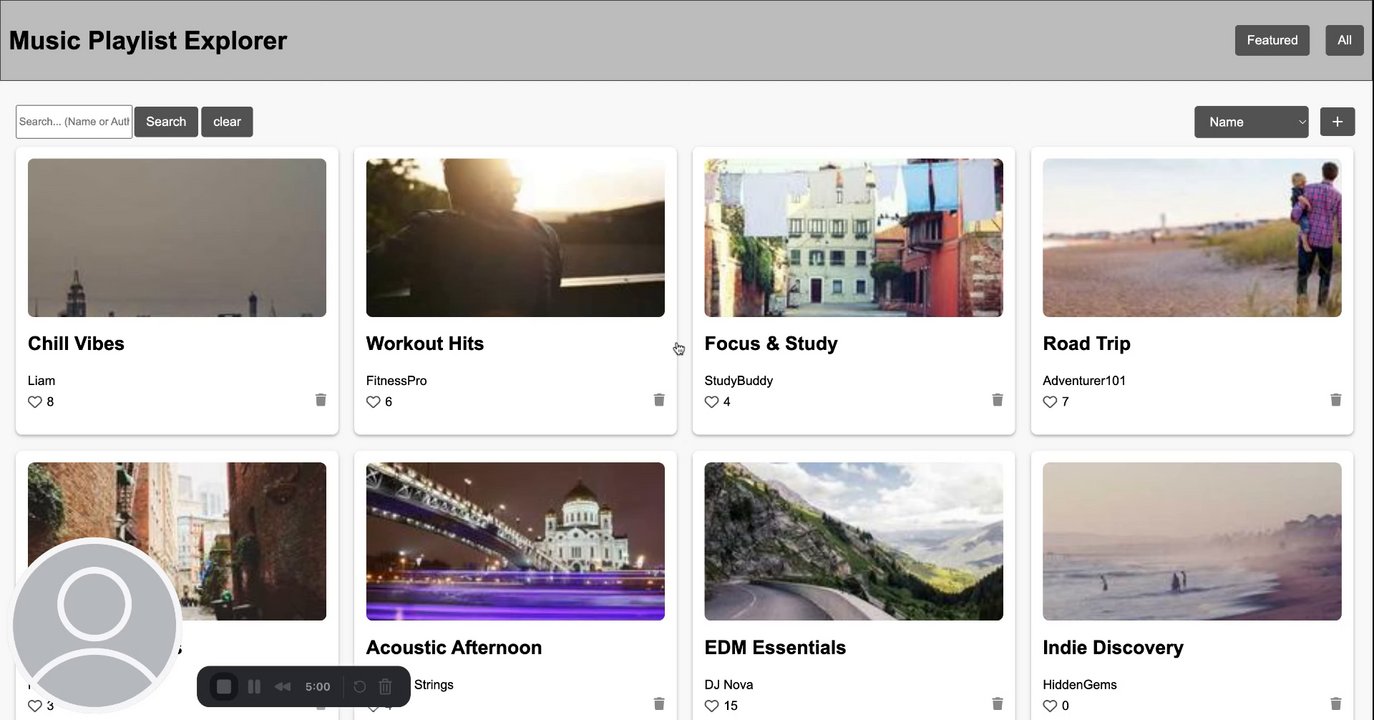The image size is (1374, 720).
Task: Like the Indie Discovery playlist
Action: pos(1050,706)
